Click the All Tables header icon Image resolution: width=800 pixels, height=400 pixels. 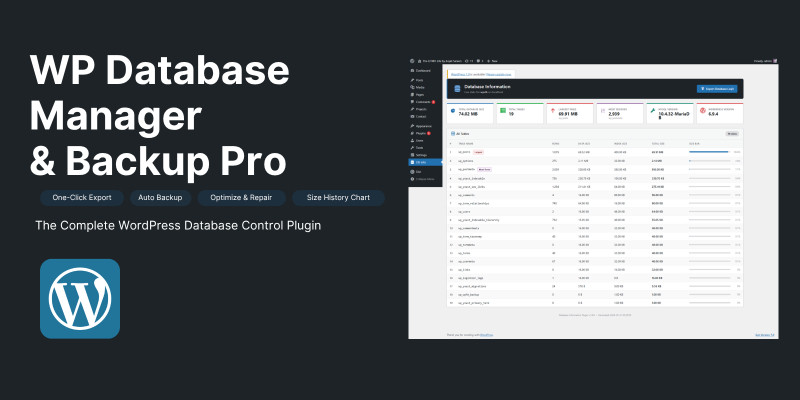(x=453, y=134)
